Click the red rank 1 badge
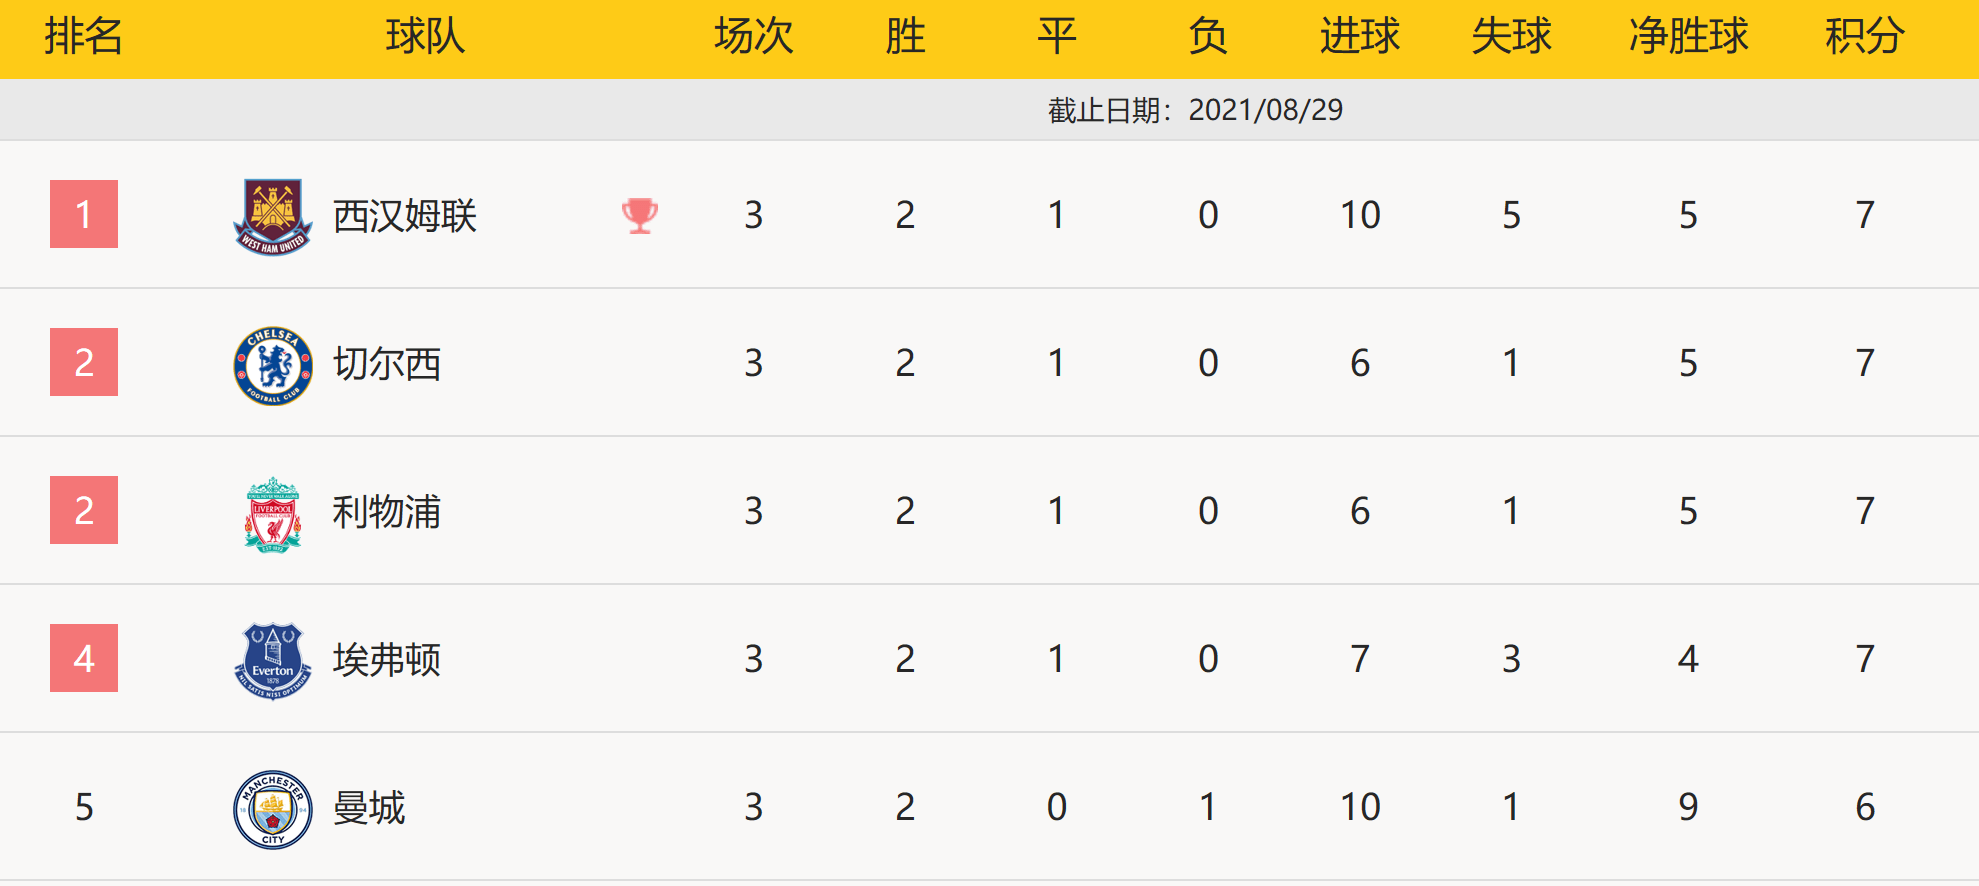This screenshot has height=886, width=1979. point(84,214)
